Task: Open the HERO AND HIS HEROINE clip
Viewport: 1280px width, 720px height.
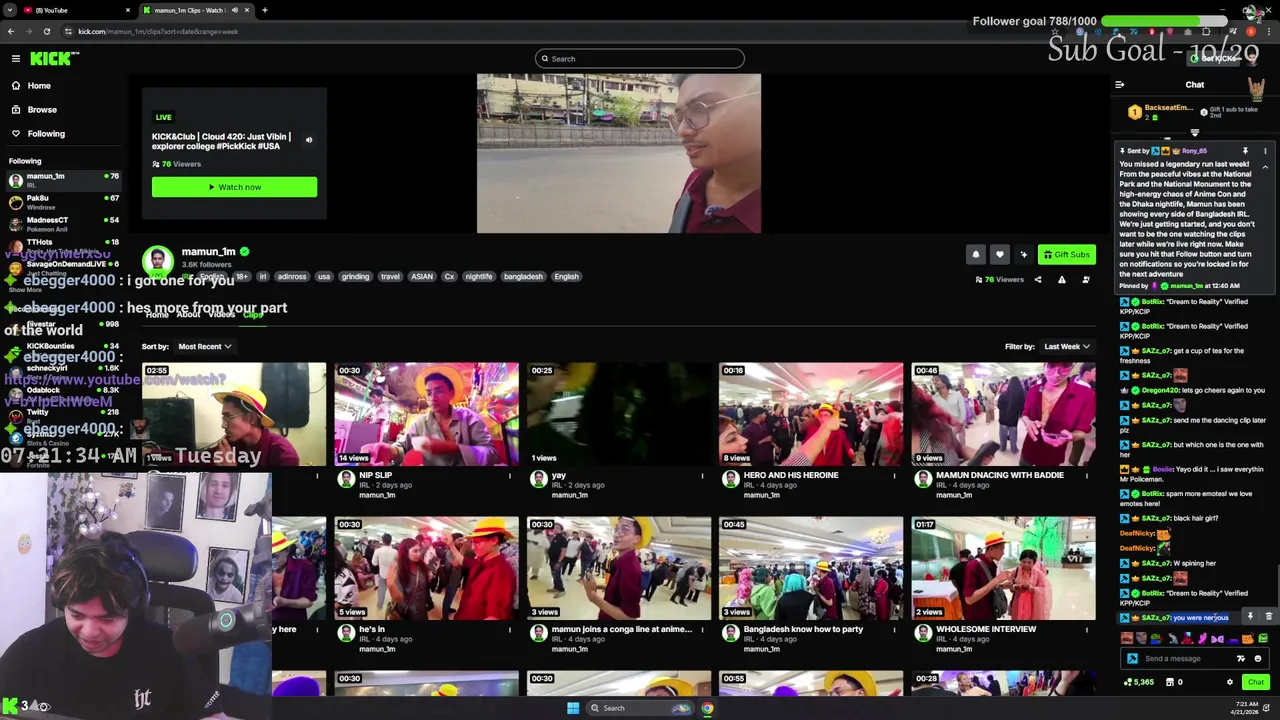Action: [x=810, y=414]
